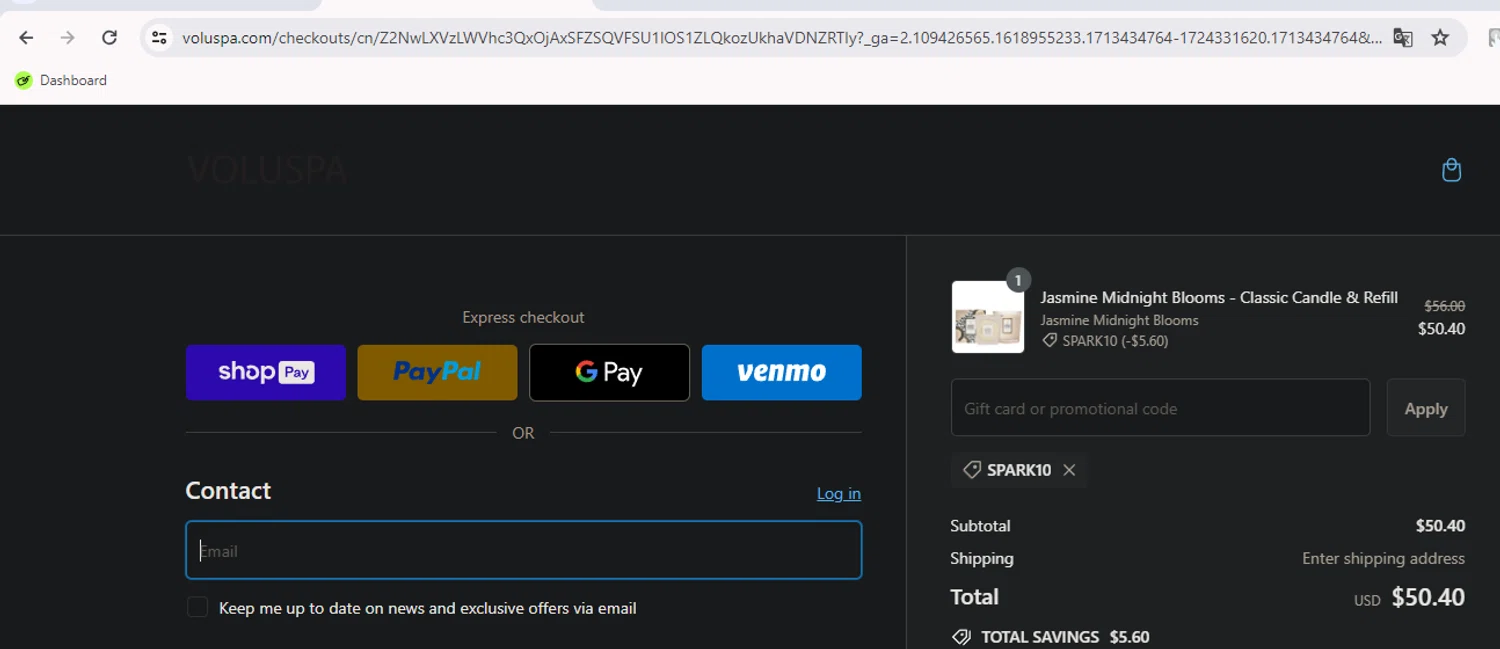Click the Subtotal label
The width and height of the screenshot is (1500, 649).
[x=980, y=525]
